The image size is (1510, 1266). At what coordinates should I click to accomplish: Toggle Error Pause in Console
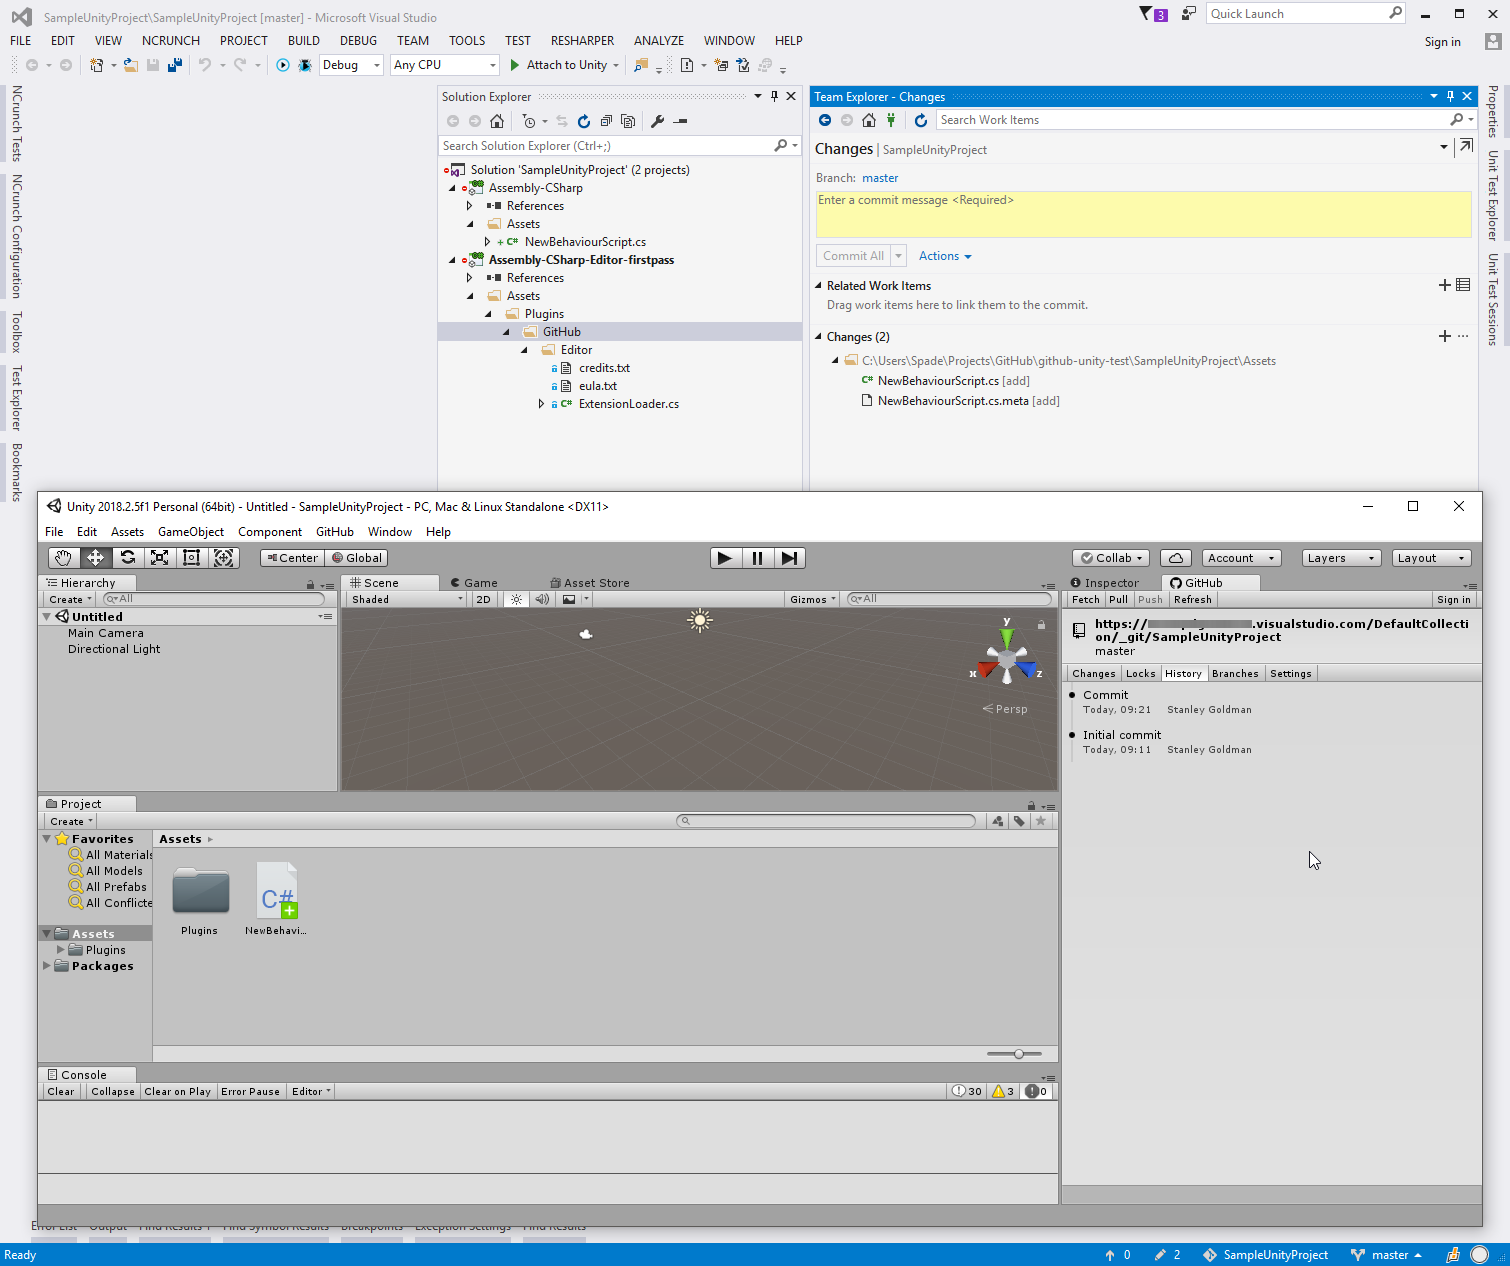[251, 1092]
